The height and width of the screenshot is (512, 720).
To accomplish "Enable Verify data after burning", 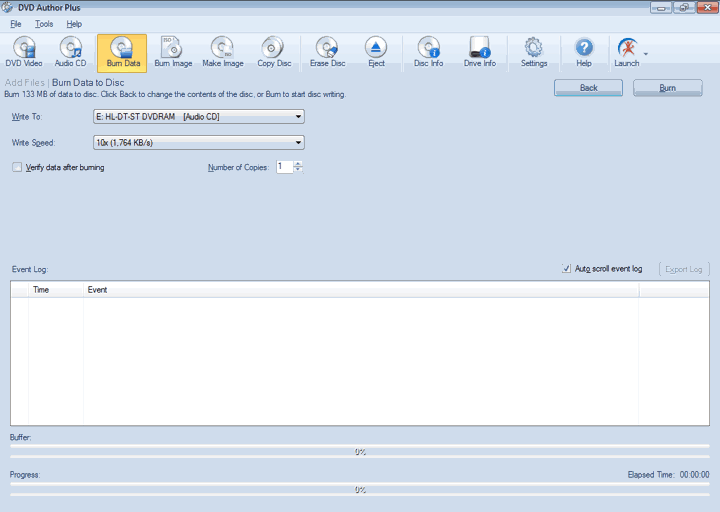I will [17, 167].
